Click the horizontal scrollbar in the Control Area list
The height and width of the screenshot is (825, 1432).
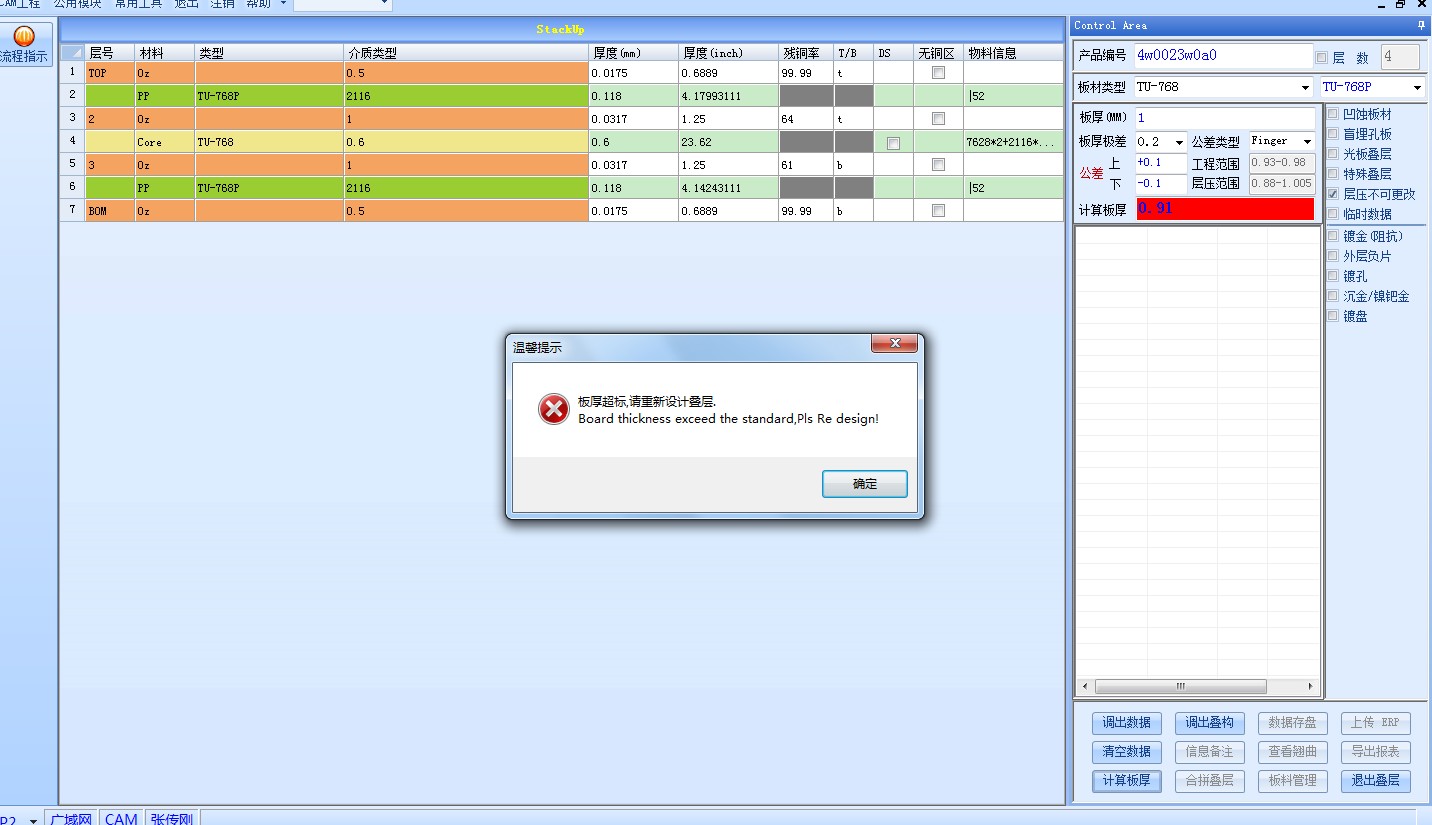tap(1180, 686)
